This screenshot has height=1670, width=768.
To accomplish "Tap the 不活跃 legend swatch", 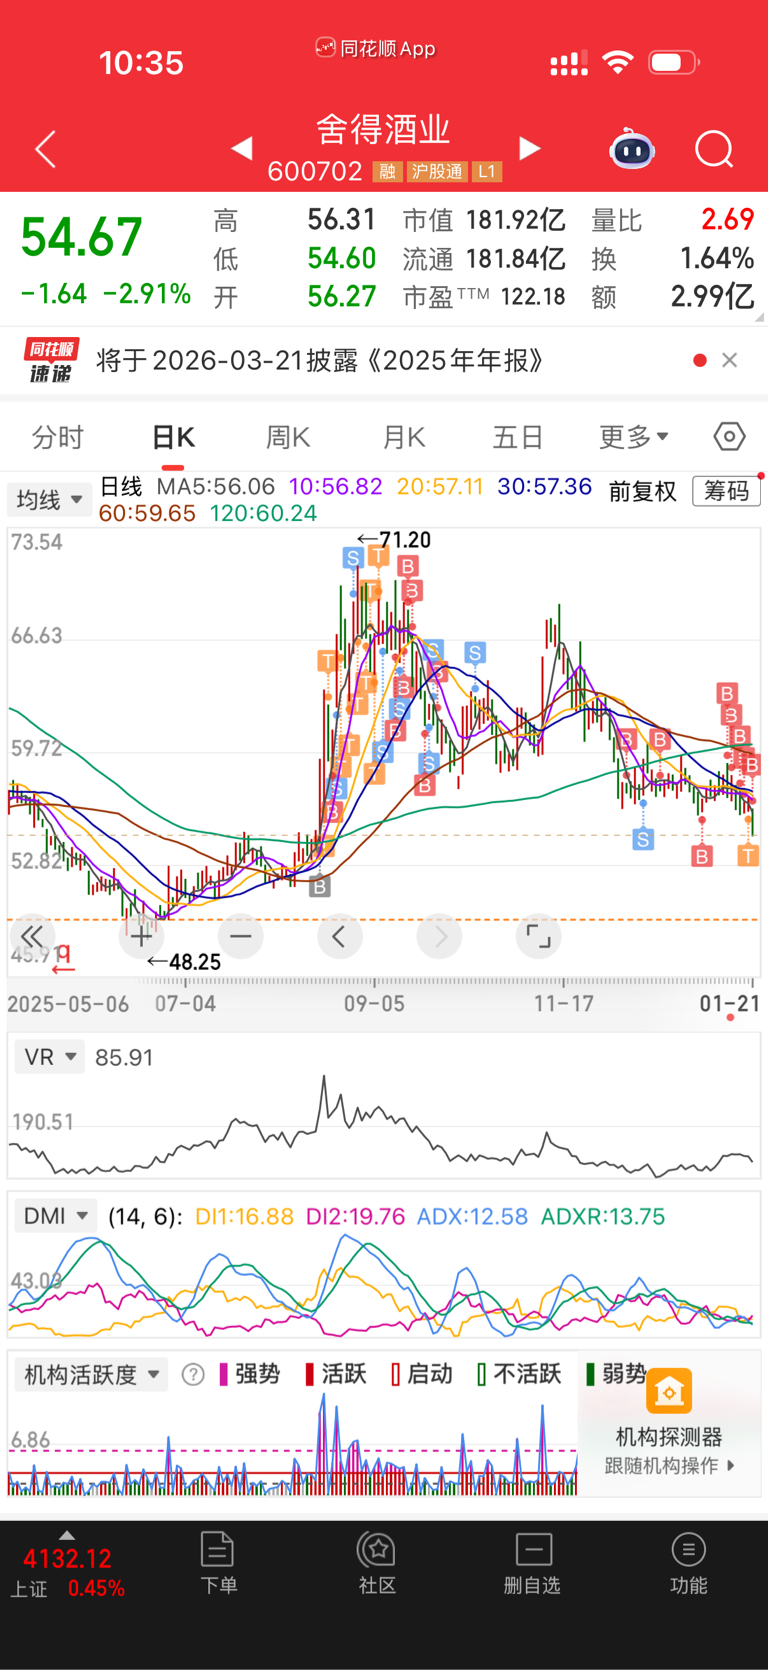I will point(482,1374).
